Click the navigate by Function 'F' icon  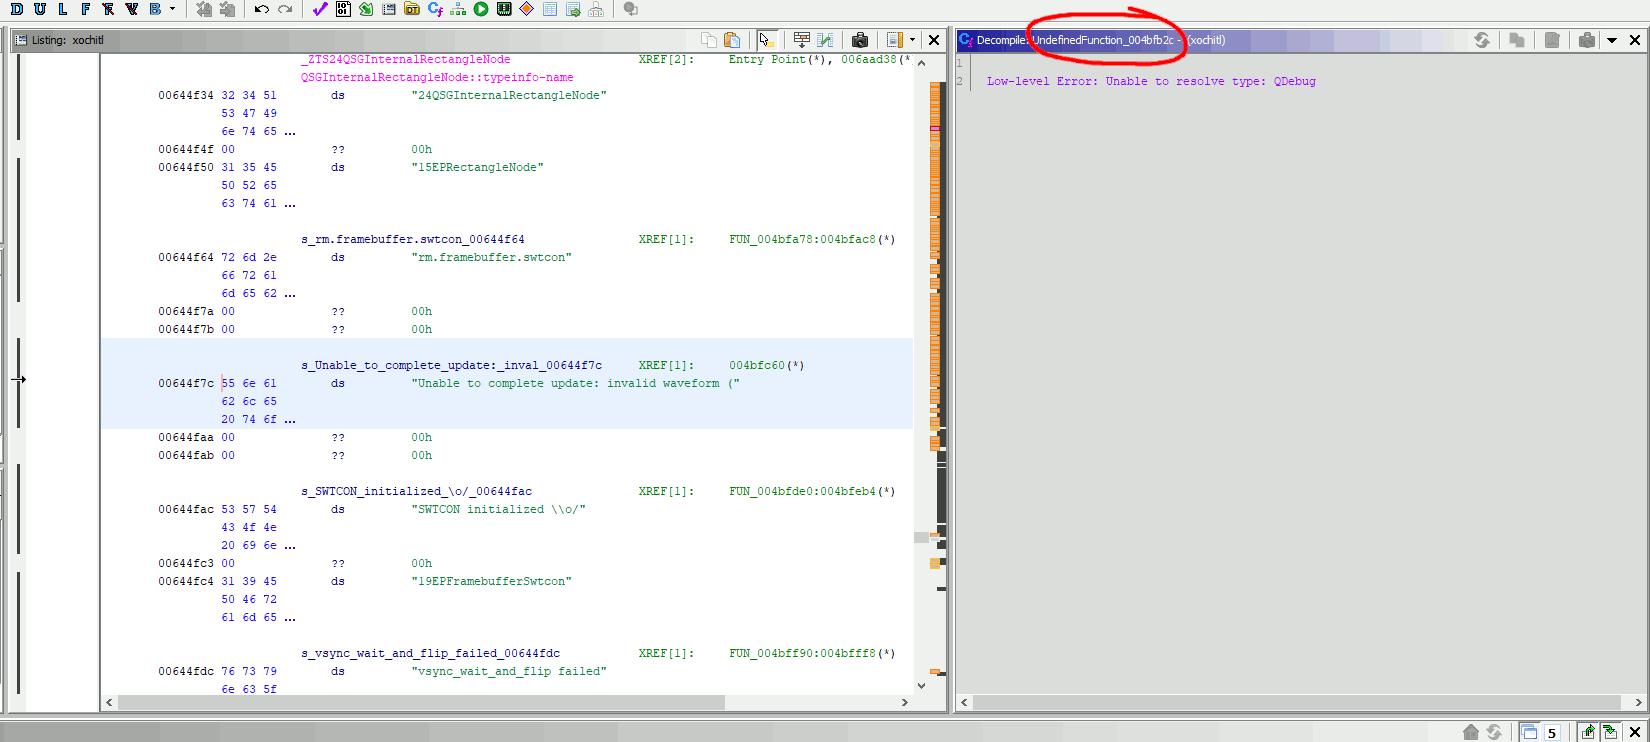(85, 9)
